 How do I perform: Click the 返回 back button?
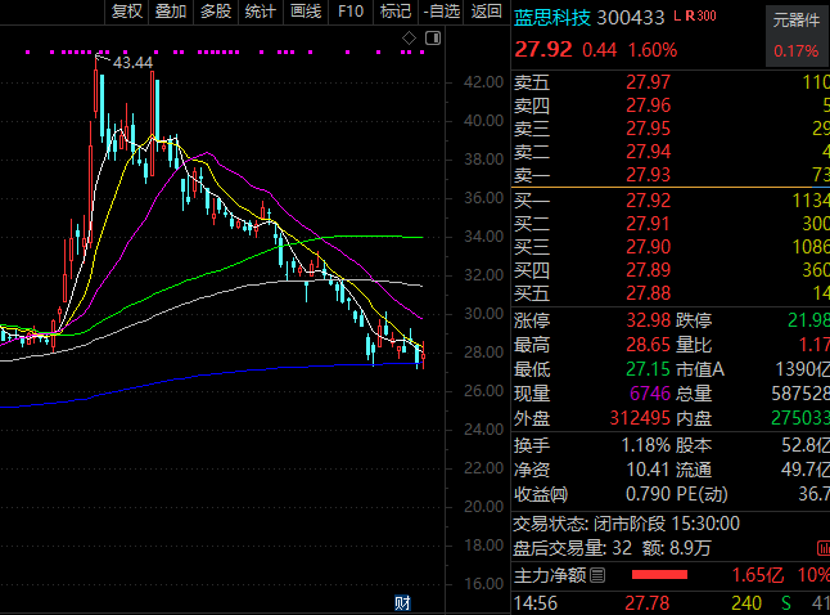(x=486, y=11)
